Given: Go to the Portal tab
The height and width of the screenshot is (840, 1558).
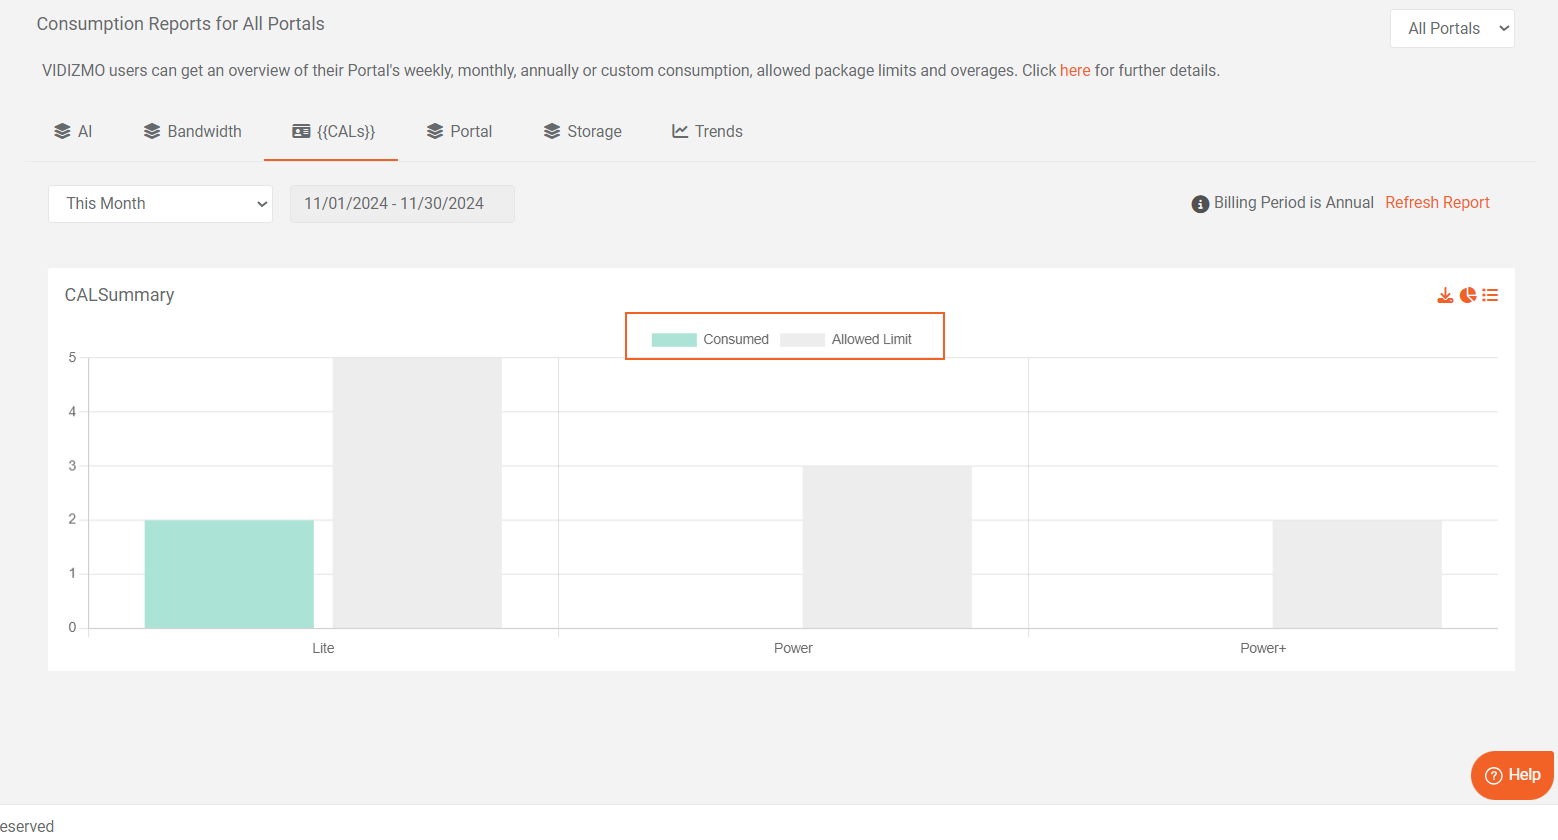Looking at the screenshot, I should (459, 131).
